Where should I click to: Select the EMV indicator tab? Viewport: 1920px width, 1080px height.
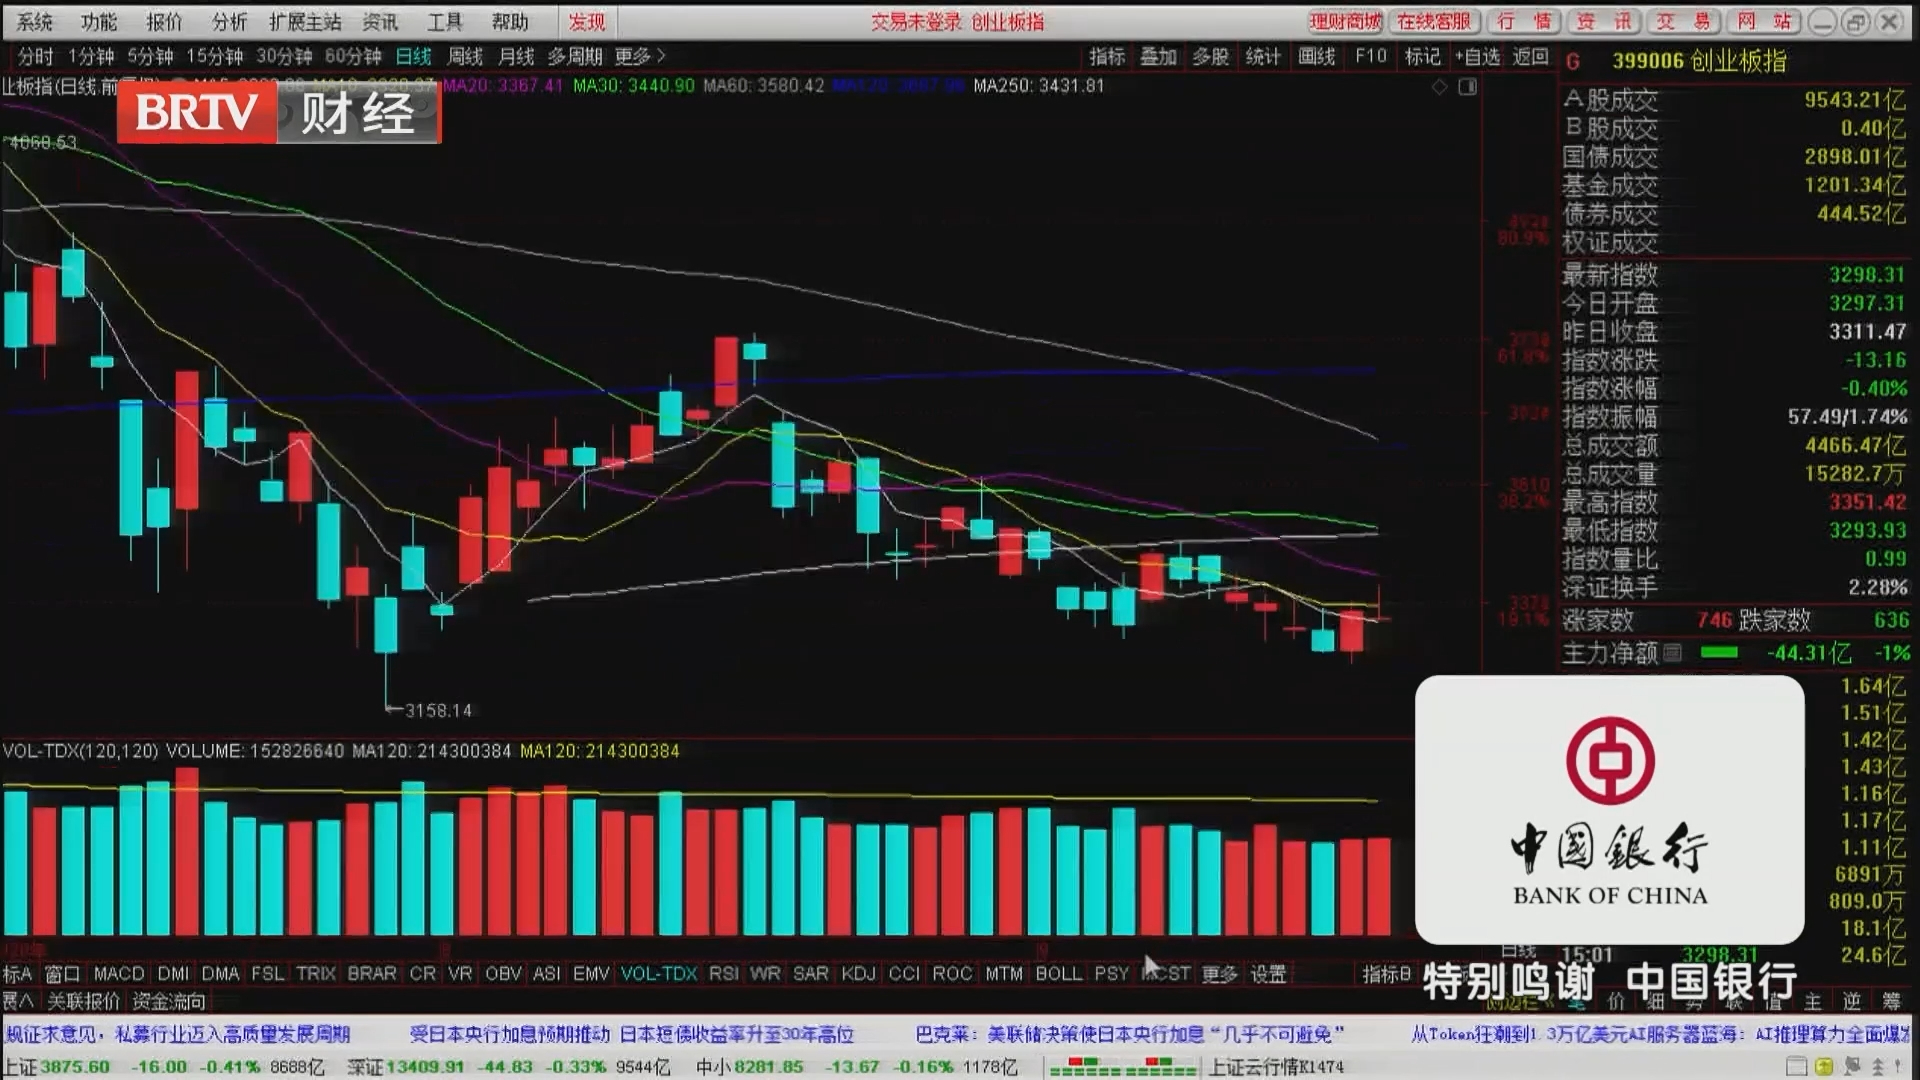pyautogui.click(x=591, y=973)
